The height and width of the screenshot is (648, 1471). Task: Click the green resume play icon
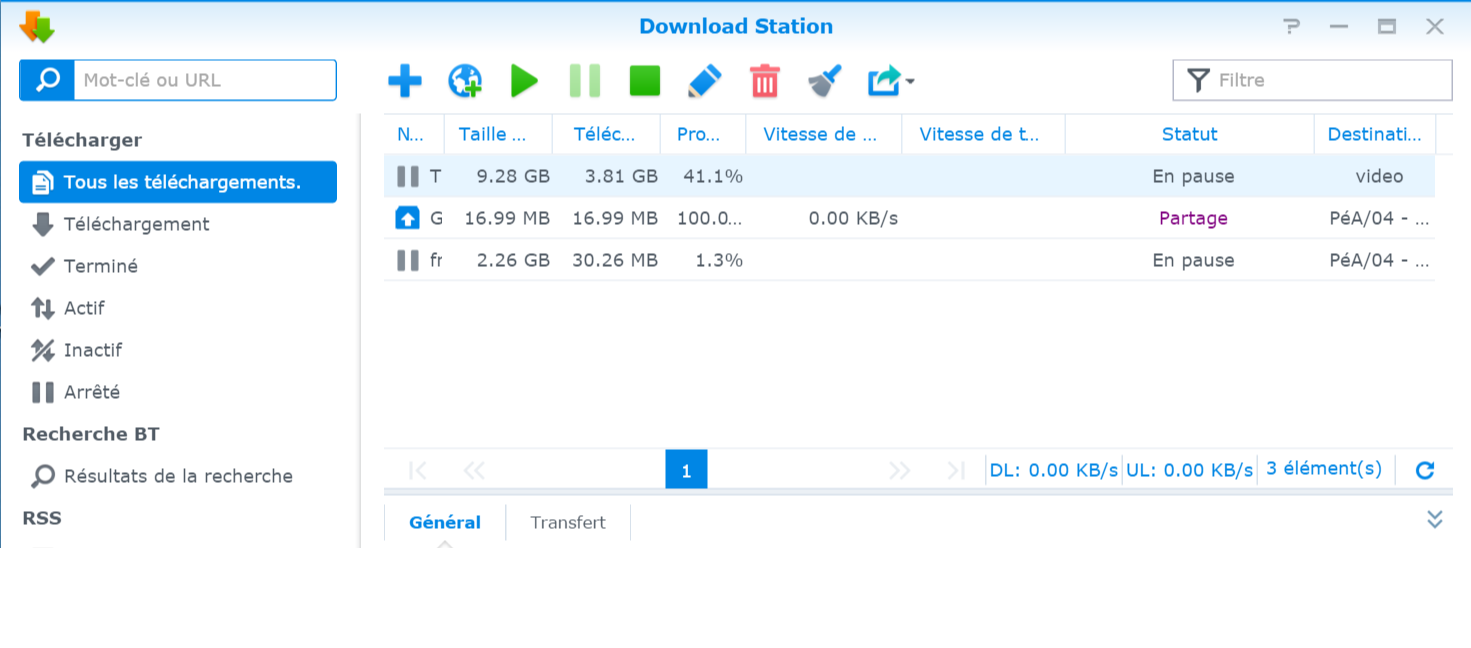click(524, 81)
